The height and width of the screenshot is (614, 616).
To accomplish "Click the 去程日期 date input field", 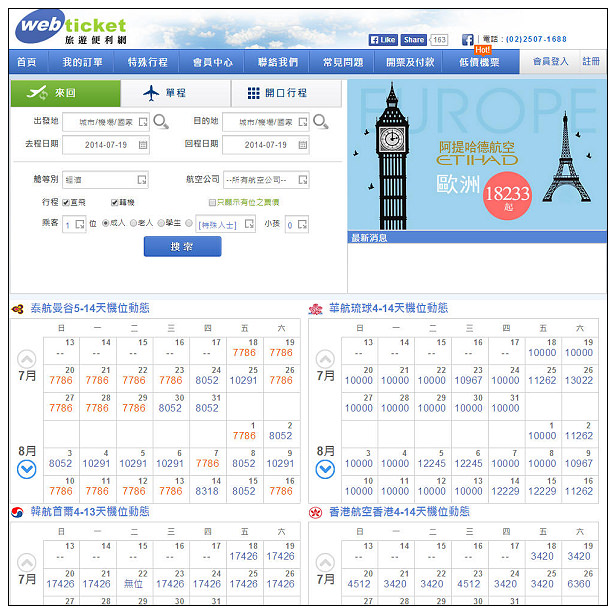I will [x=106, y=145].
